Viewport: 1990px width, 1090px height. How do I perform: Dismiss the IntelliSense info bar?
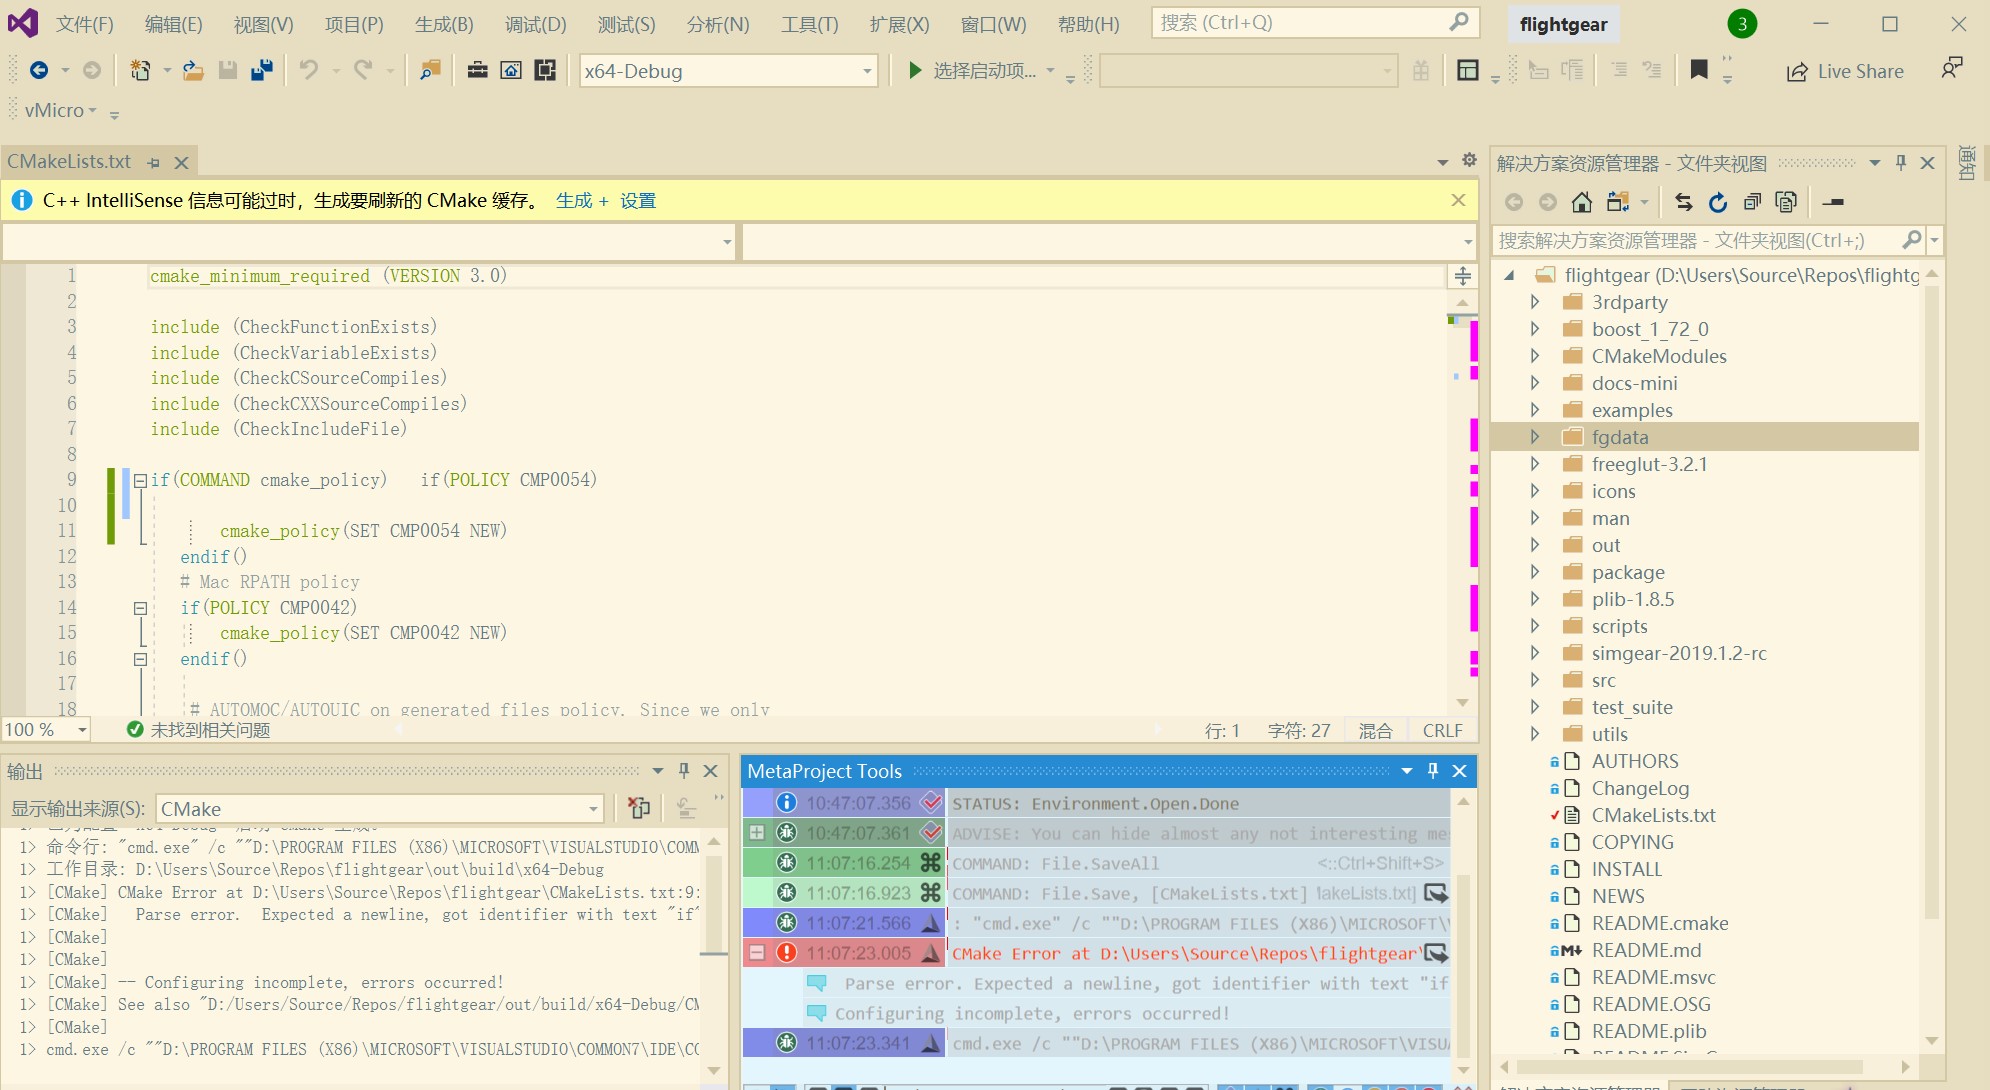tap(1458, 200)
